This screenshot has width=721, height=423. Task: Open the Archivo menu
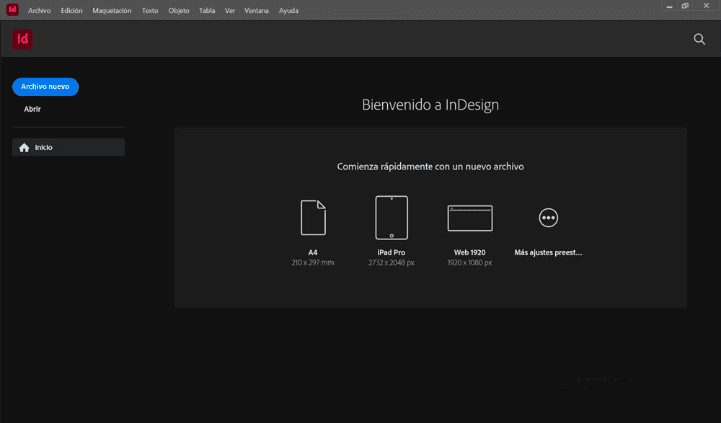pyautogui.click(x=39, y=11)
